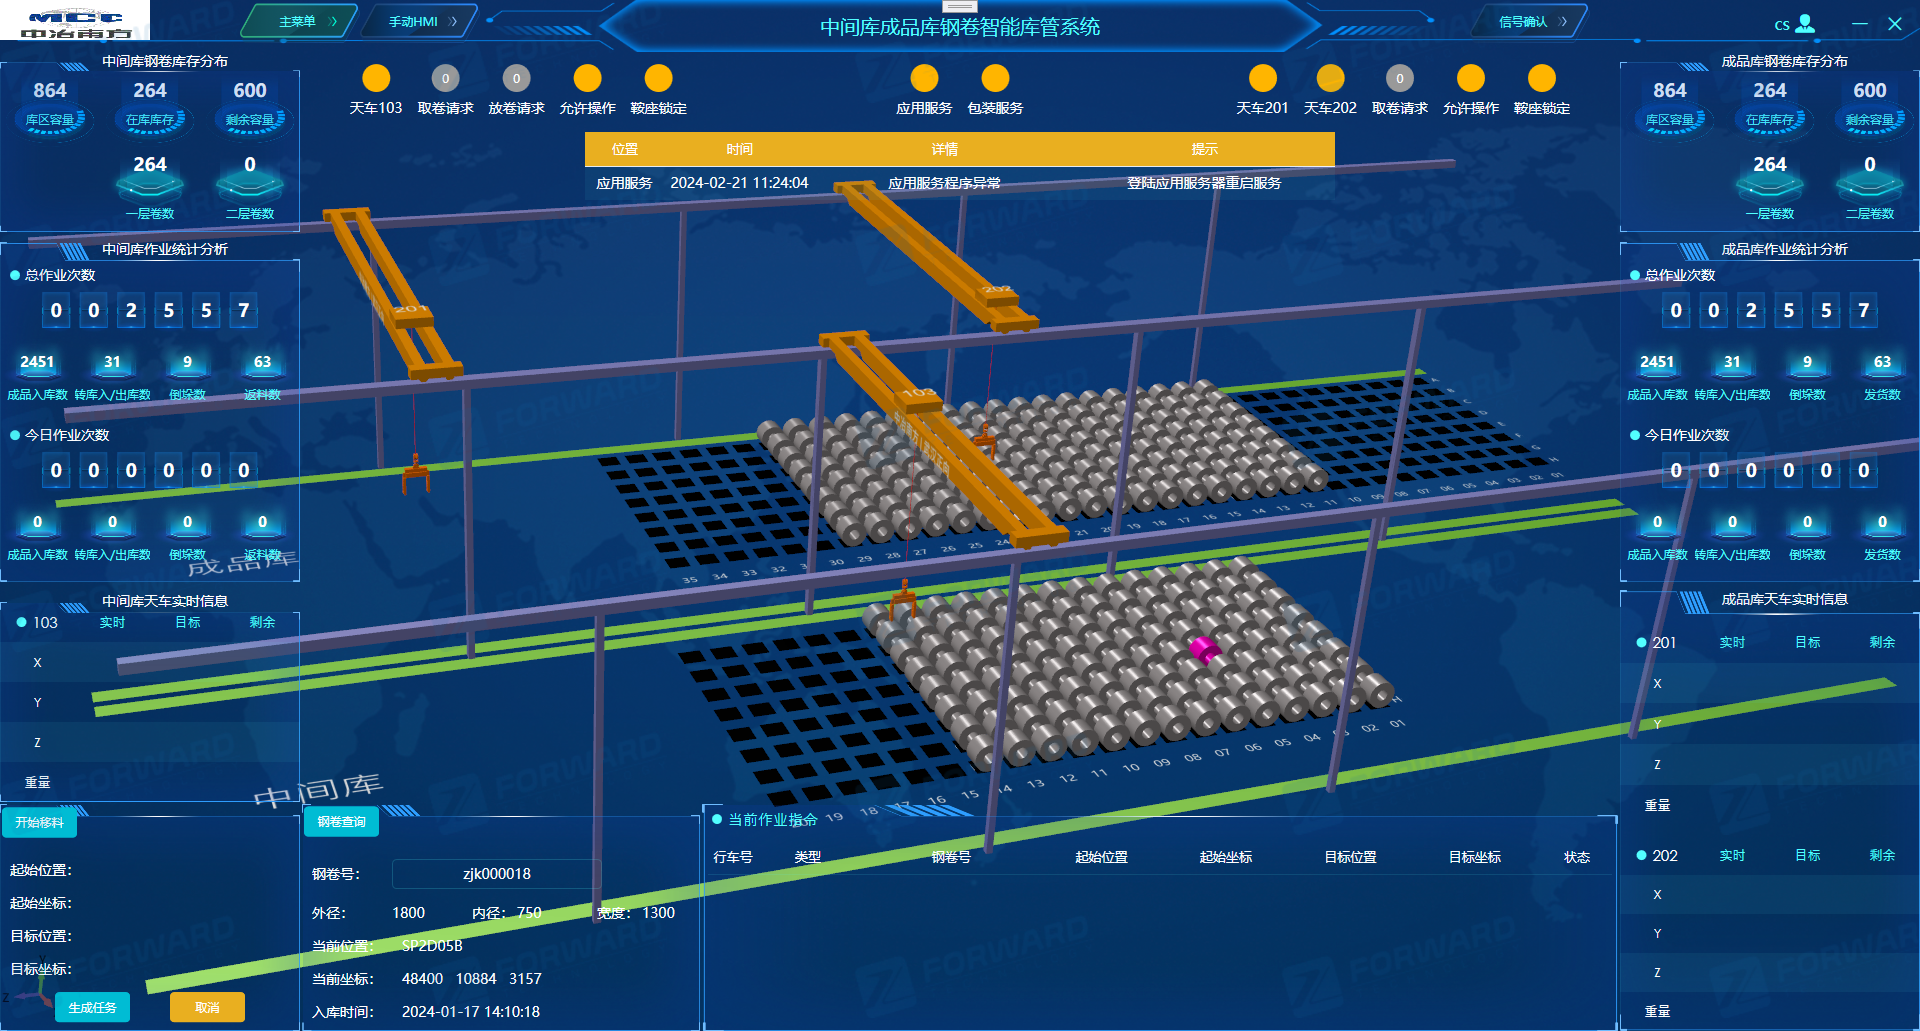
Task: Open the cs user profile icon
Action: 1804,23
